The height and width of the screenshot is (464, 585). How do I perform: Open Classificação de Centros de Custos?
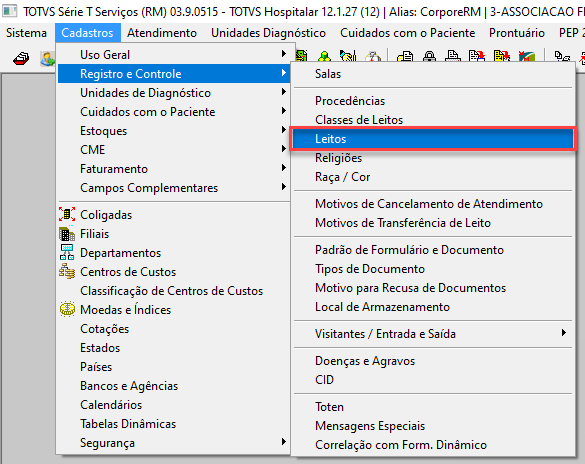[x=173, y=291]
